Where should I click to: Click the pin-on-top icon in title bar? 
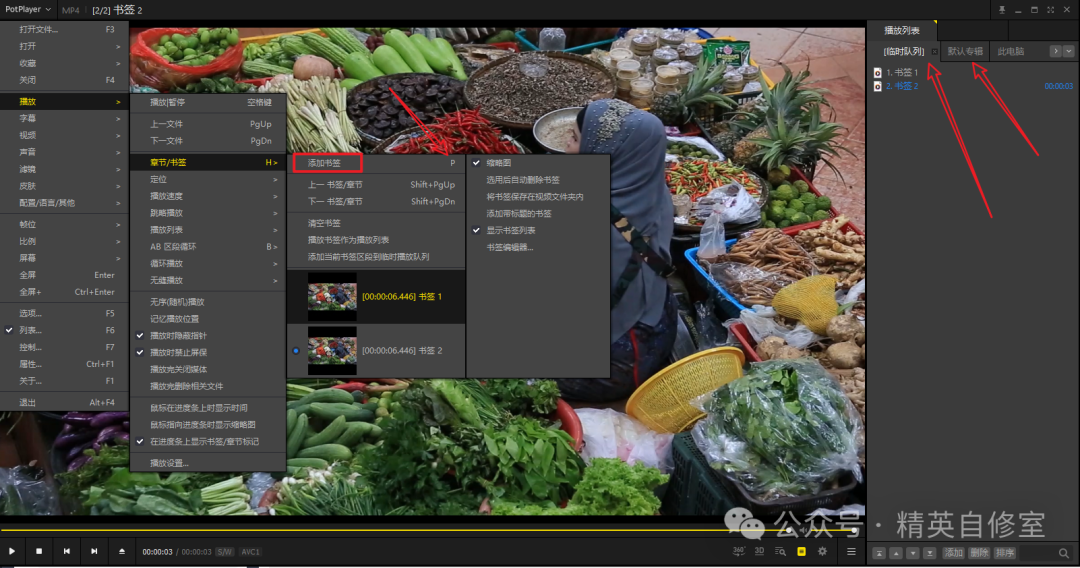click(x=1001, y=9)
